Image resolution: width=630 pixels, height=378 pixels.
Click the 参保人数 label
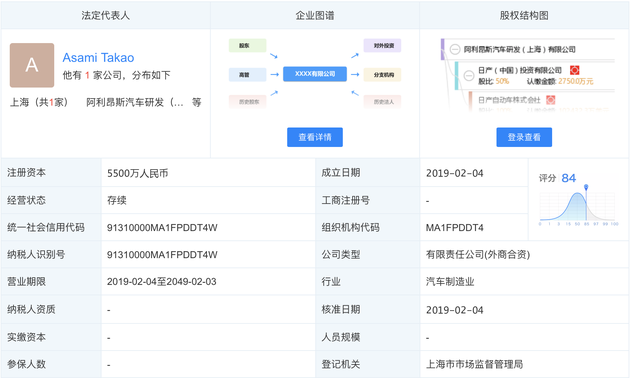pos(27,364)
